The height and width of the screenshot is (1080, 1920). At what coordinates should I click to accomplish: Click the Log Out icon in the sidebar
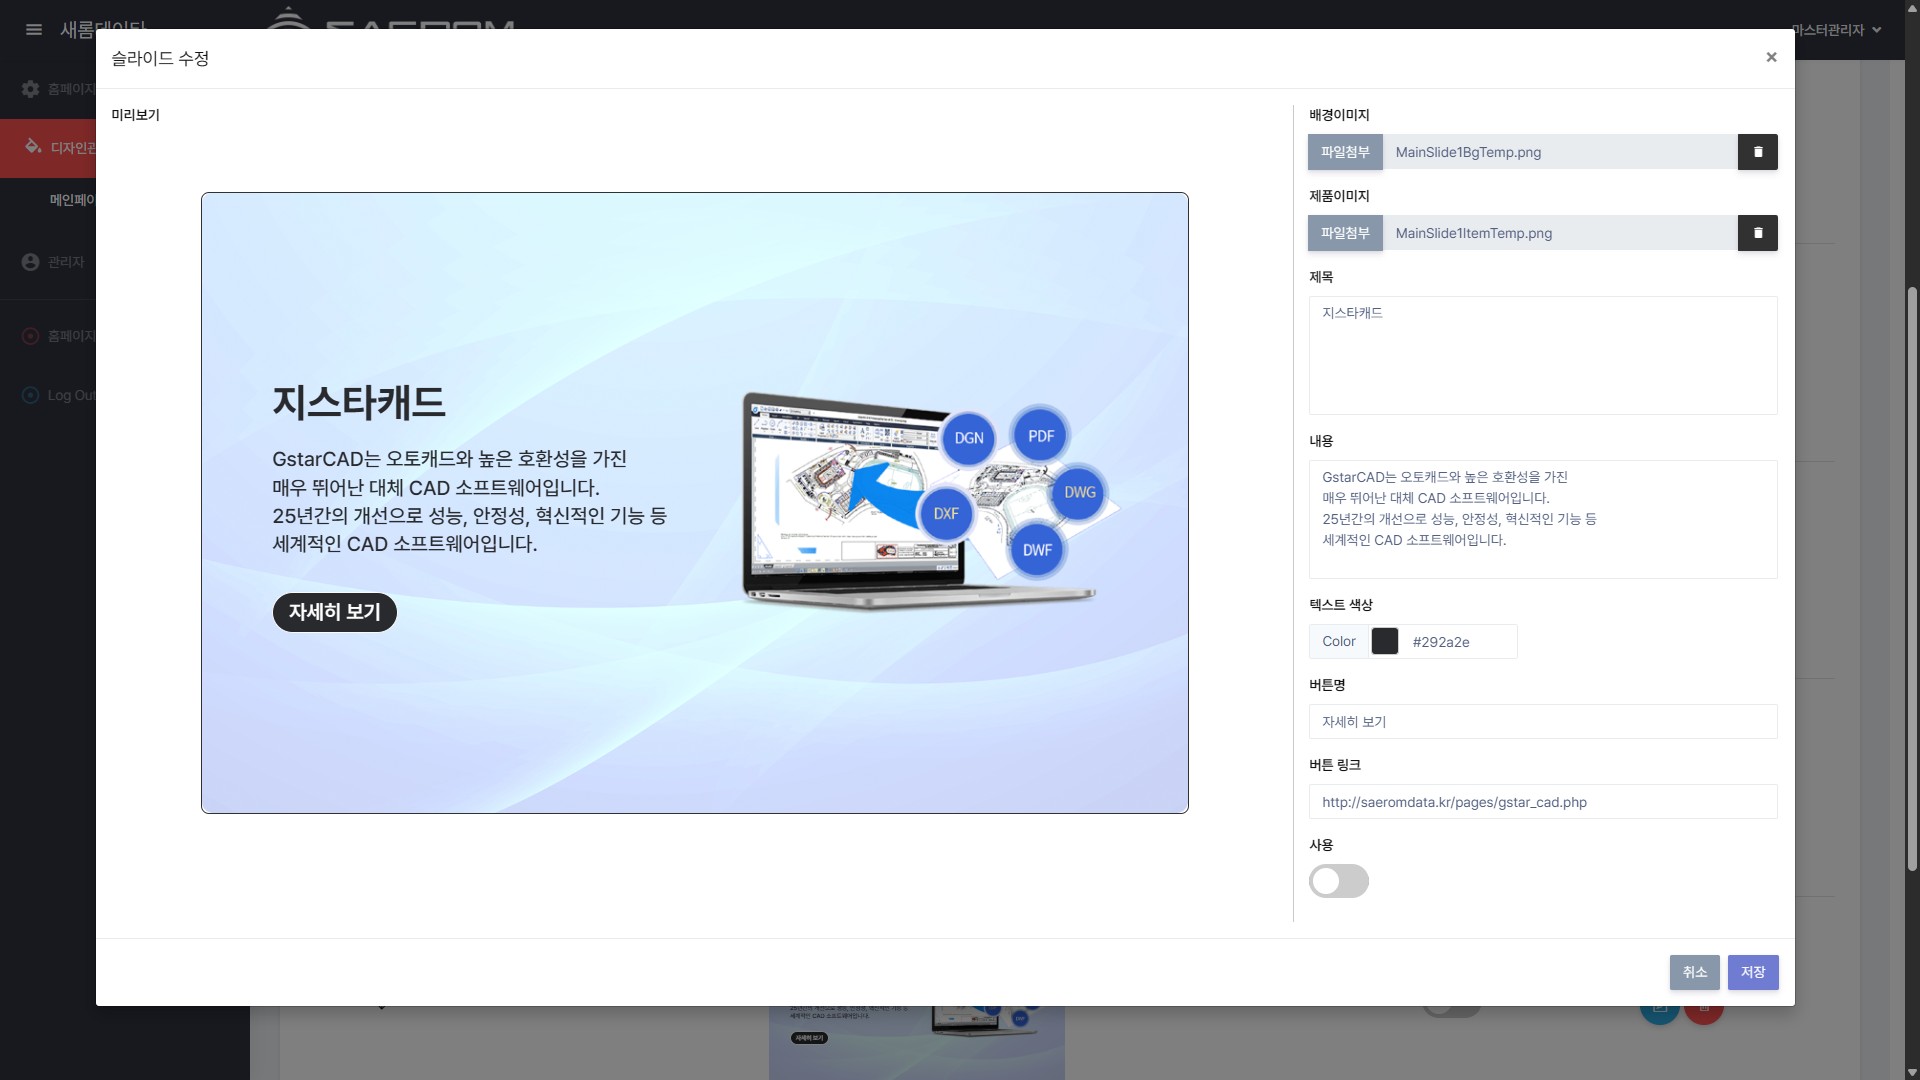[x=30, y=395]
